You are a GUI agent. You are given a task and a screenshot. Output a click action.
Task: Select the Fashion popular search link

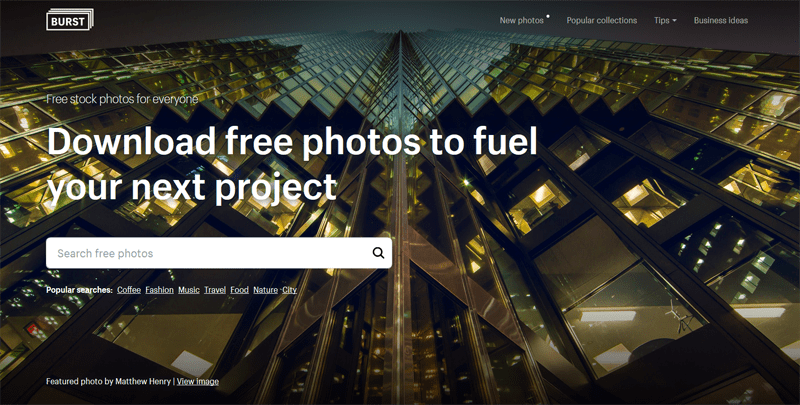click(x=159, y=290)
